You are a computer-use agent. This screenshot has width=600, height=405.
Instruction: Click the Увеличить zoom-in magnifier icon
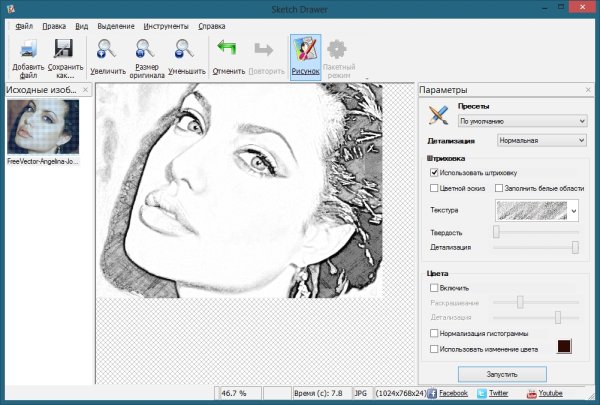[x=108, y=50]
